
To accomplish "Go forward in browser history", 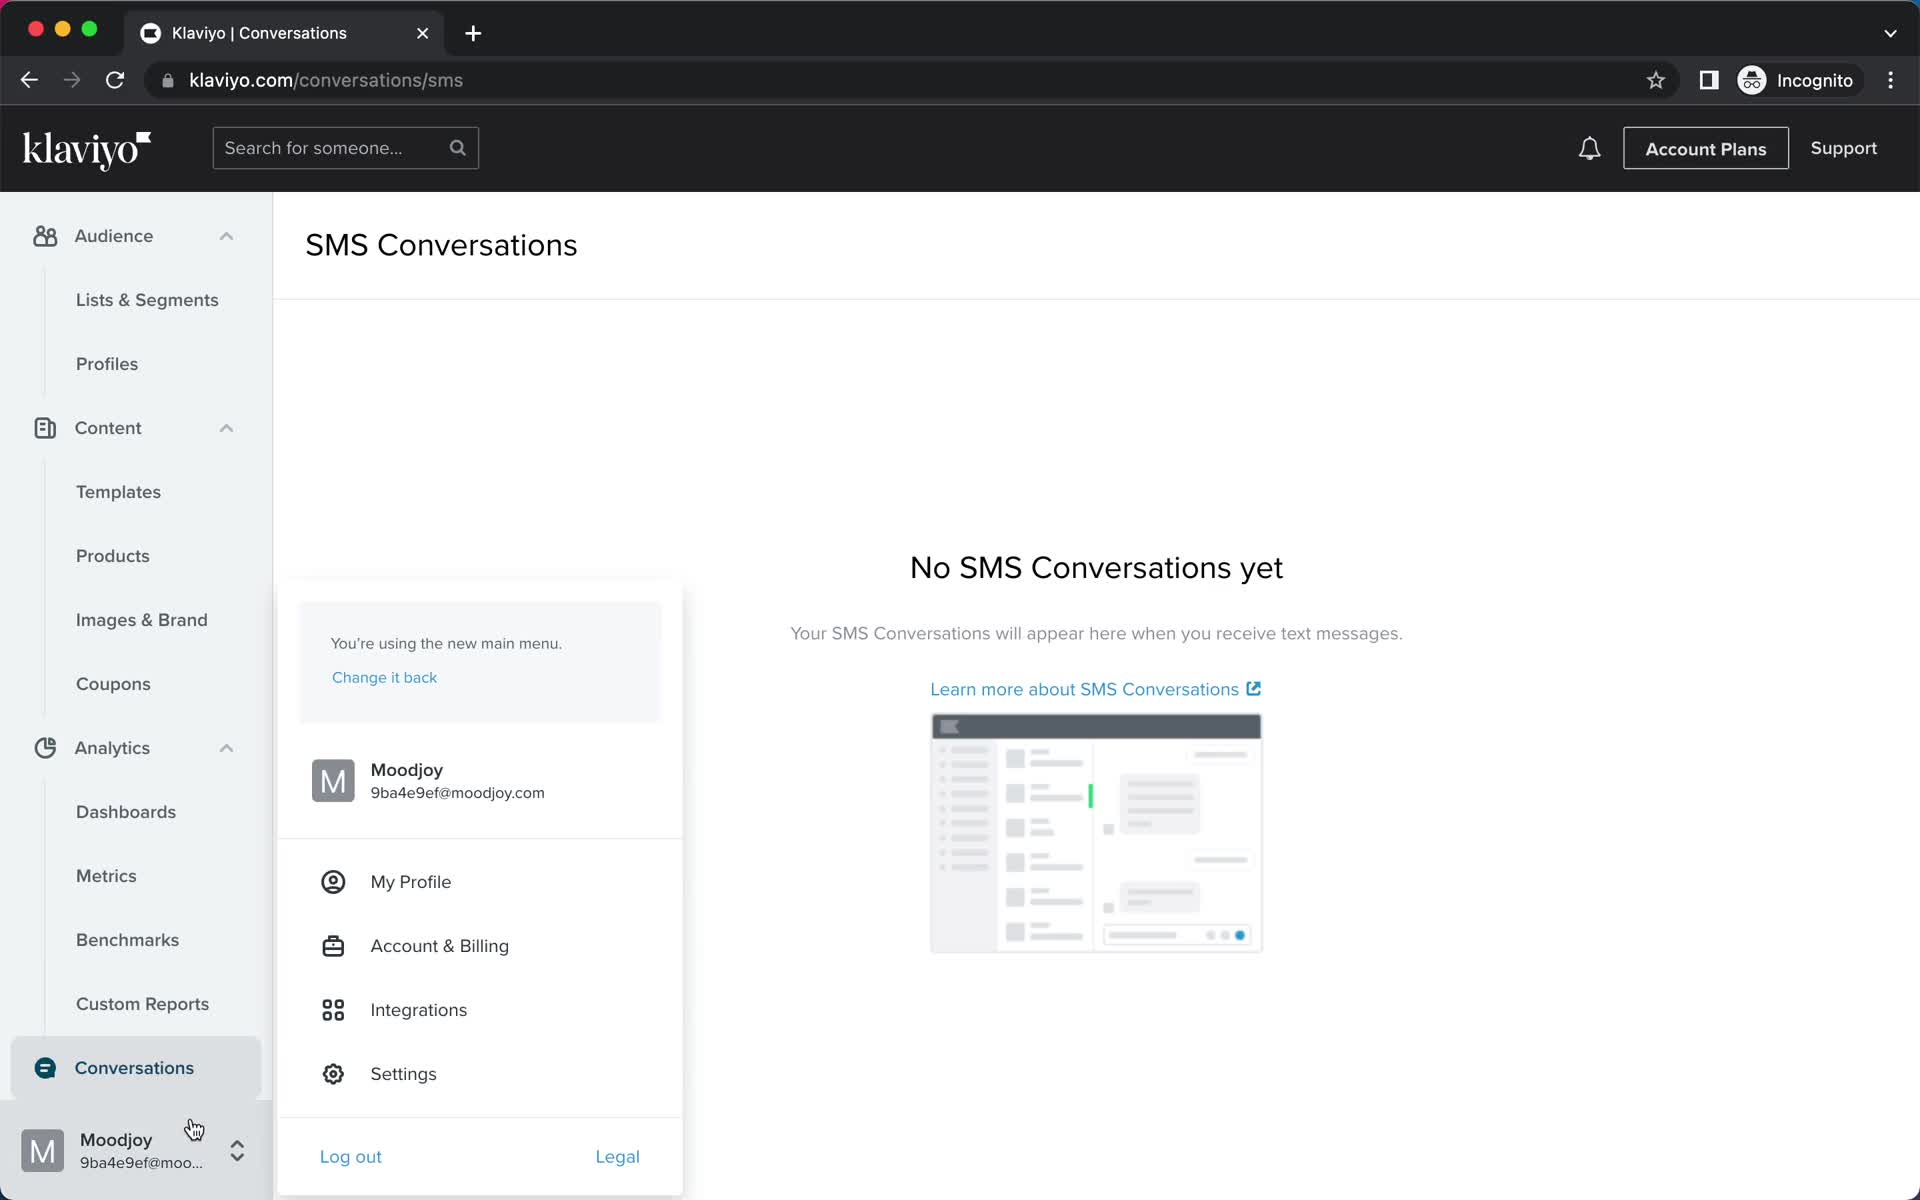I will click(x=72, y=80).
